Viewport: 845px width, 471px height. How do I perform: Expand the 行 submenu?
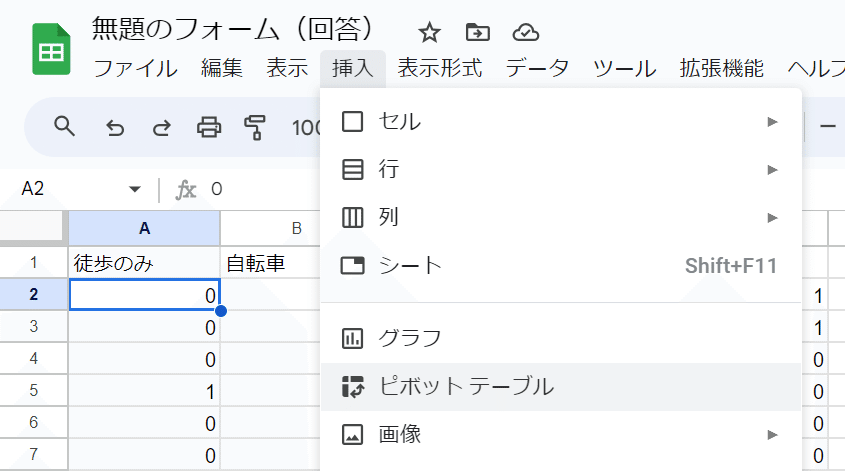click(560, 170)
